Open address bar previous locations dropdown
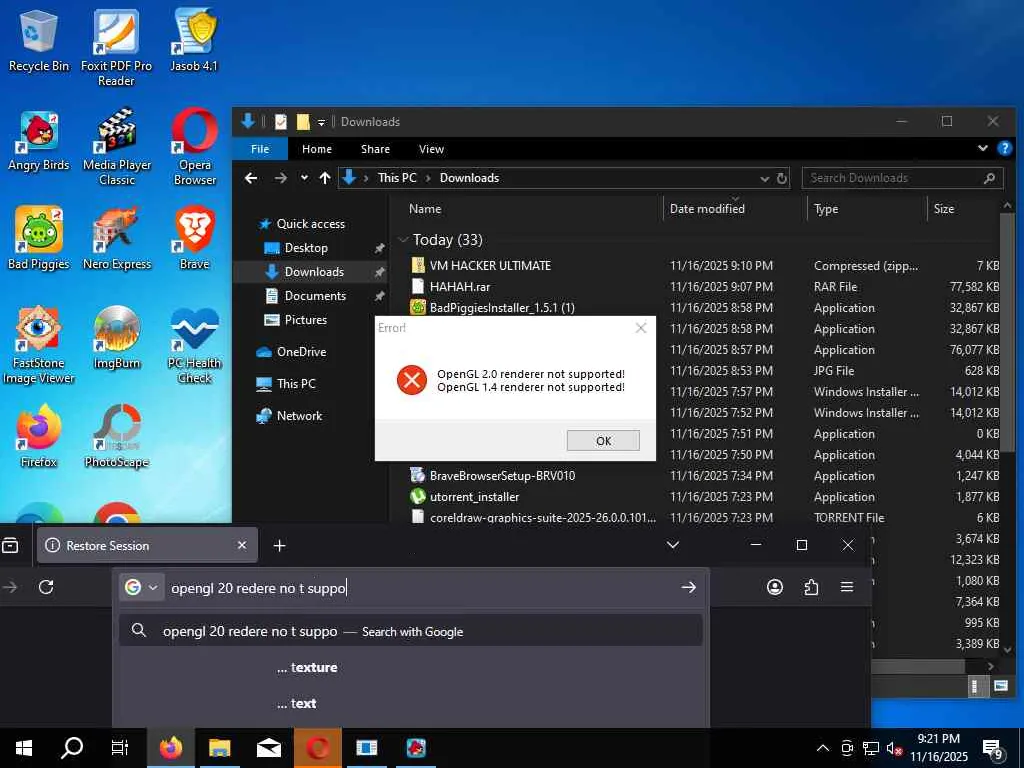1024x768 pixels. click(x=765, y=178)
